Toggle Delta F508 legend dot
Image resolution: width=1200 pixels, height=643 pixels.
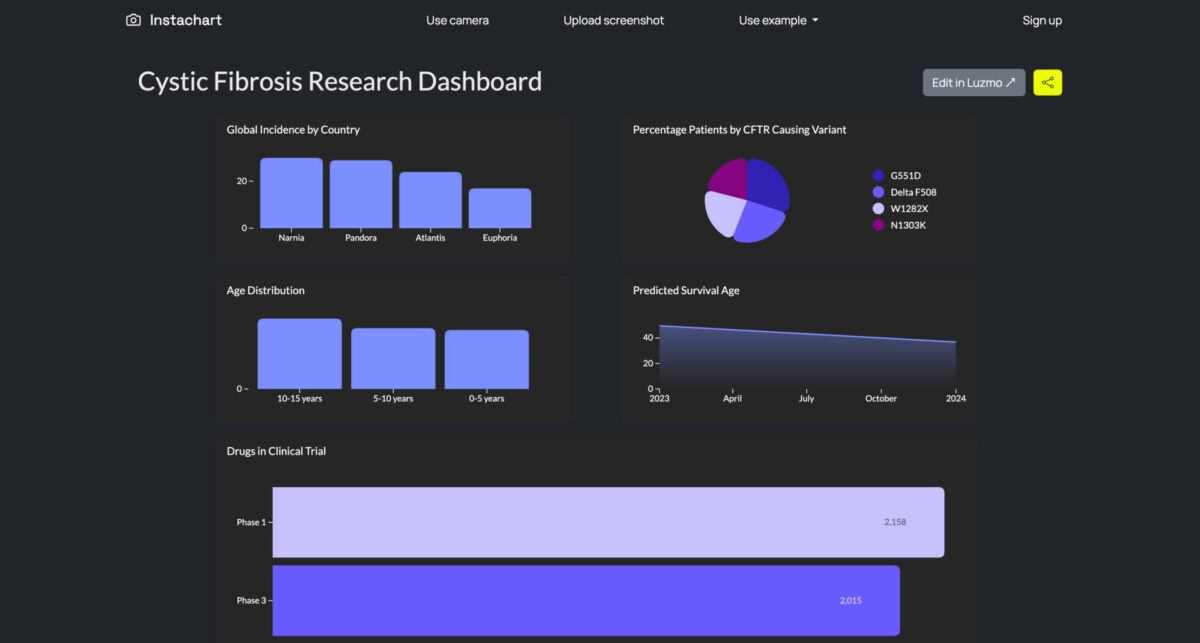(x=878, y=192)
